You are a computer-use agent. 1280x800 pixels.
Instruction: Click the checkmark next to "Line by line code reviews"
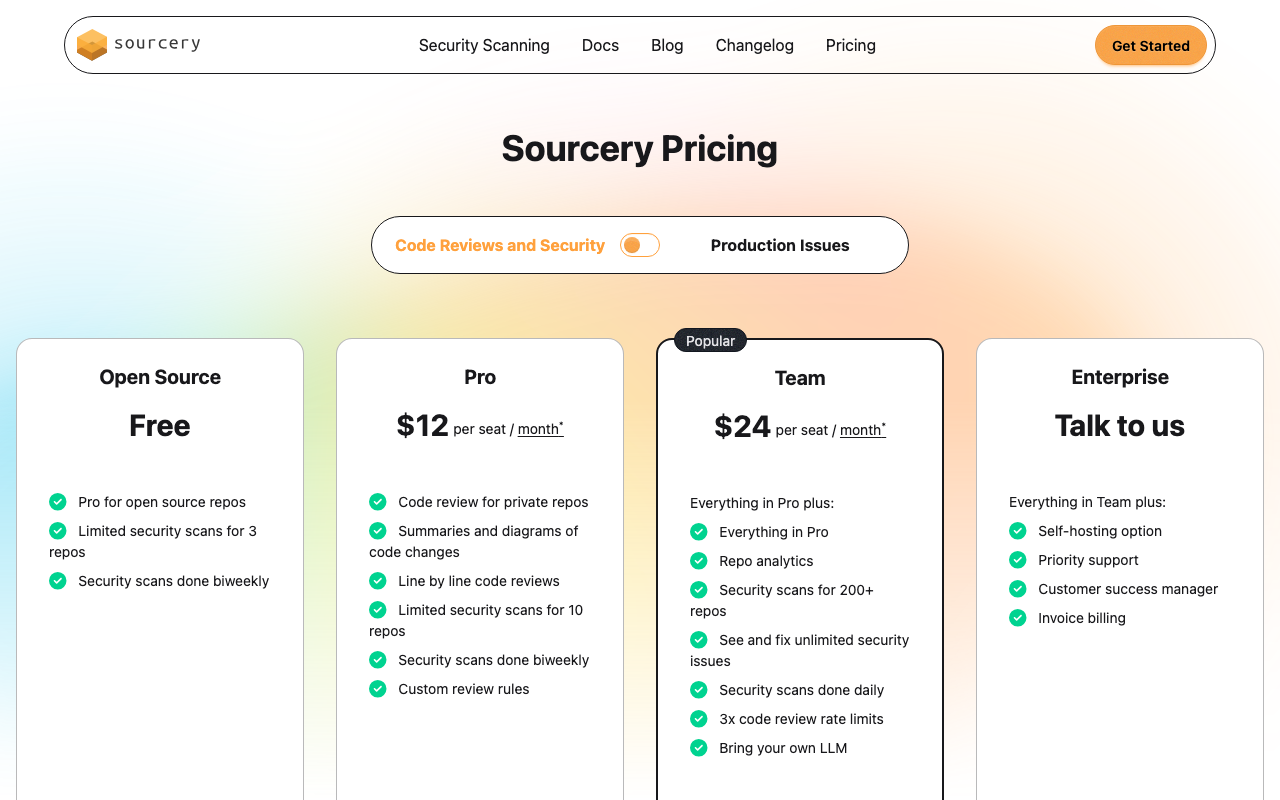pyautogui.click(x=377, y=581)
